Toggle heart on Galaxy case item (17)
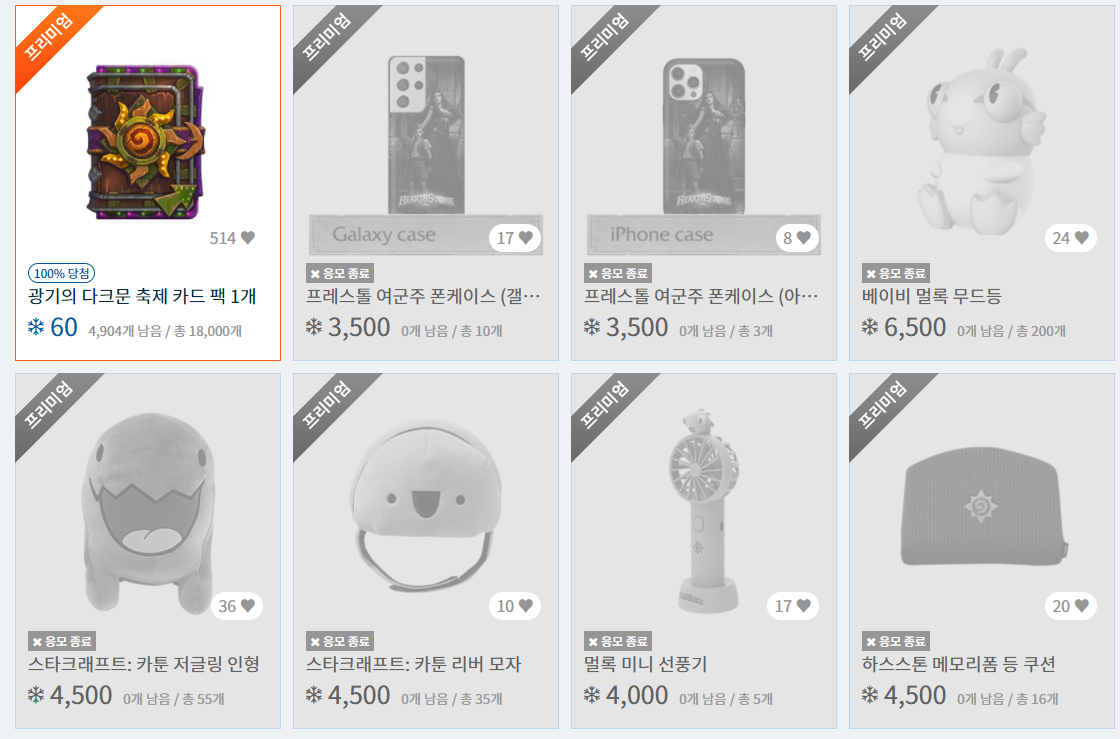Viewport: 1120px width, 739px height. [526, 238]
